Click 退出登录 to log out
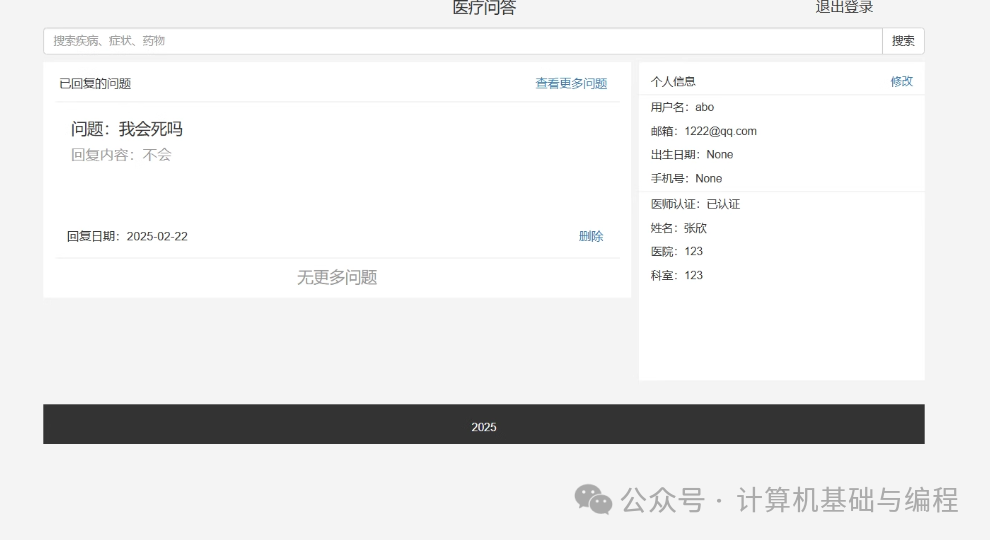The image size is (990, 540). [844, 7]
